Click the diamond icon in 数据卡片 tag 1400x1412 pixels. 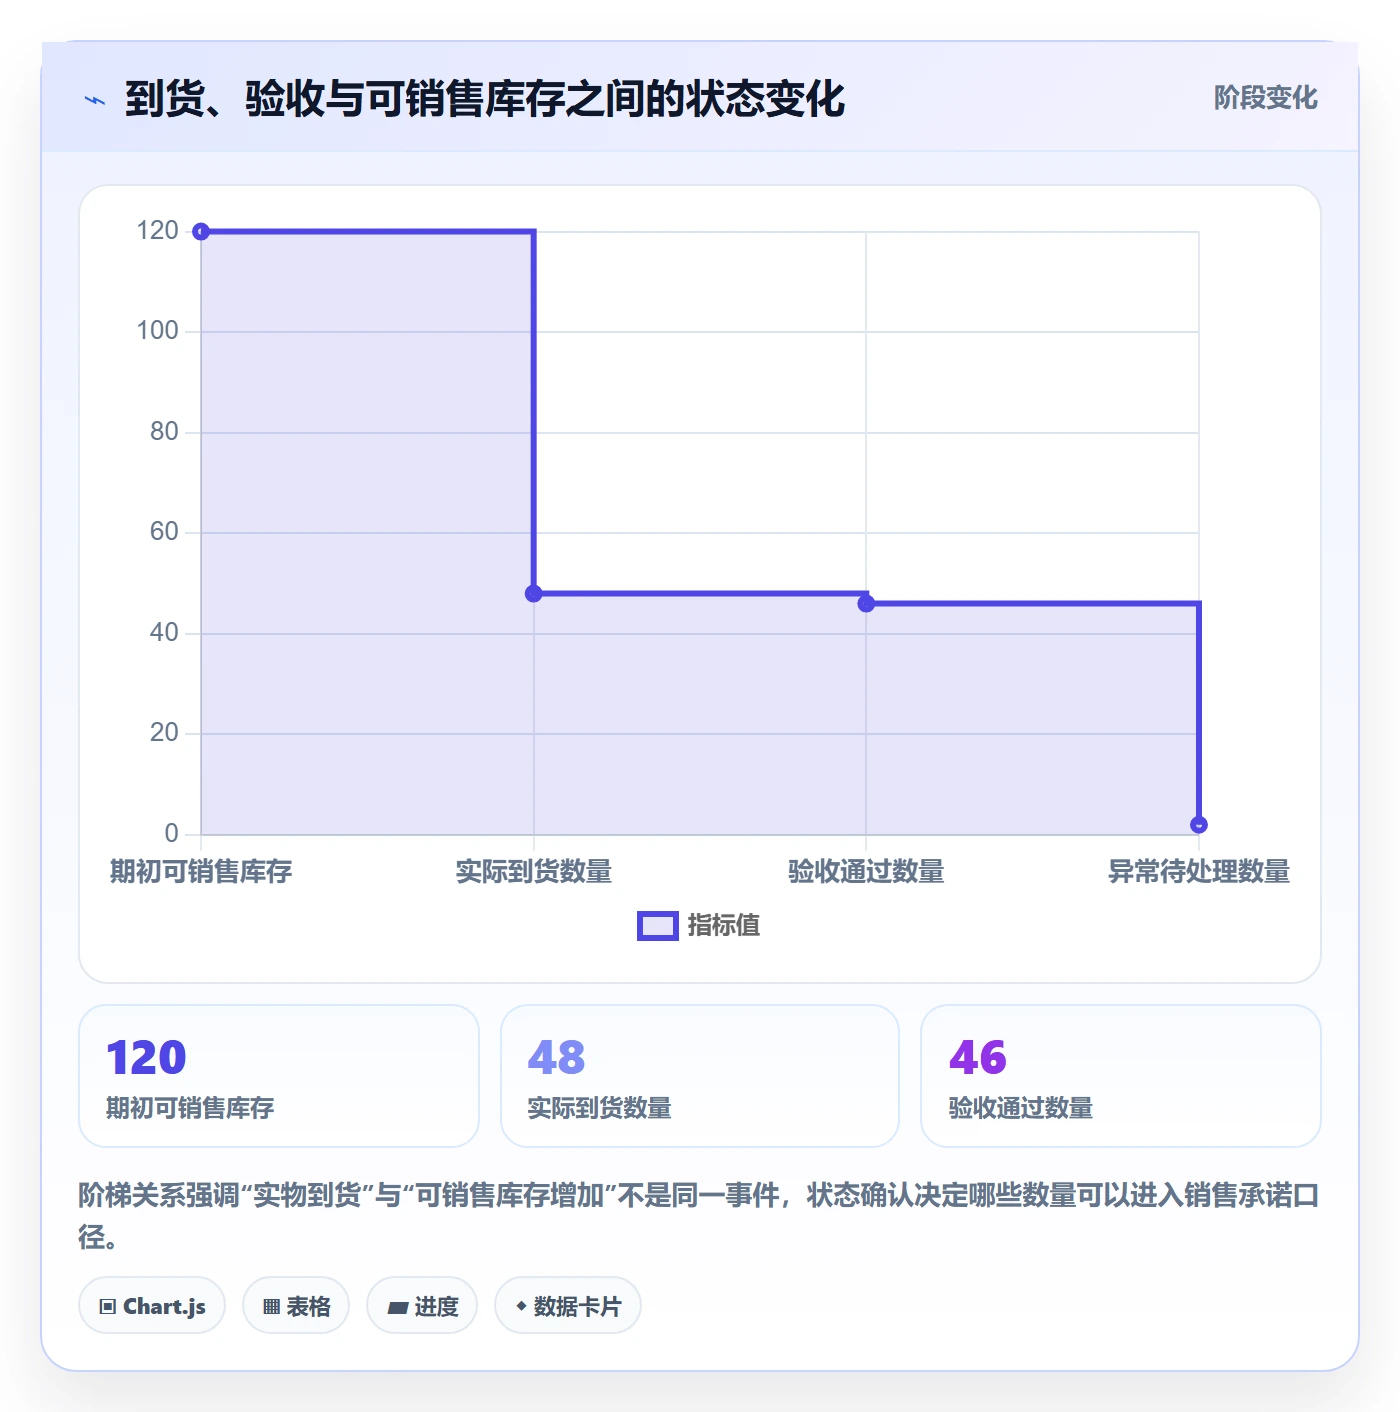pyautogui.click(x=521, y=1306)
